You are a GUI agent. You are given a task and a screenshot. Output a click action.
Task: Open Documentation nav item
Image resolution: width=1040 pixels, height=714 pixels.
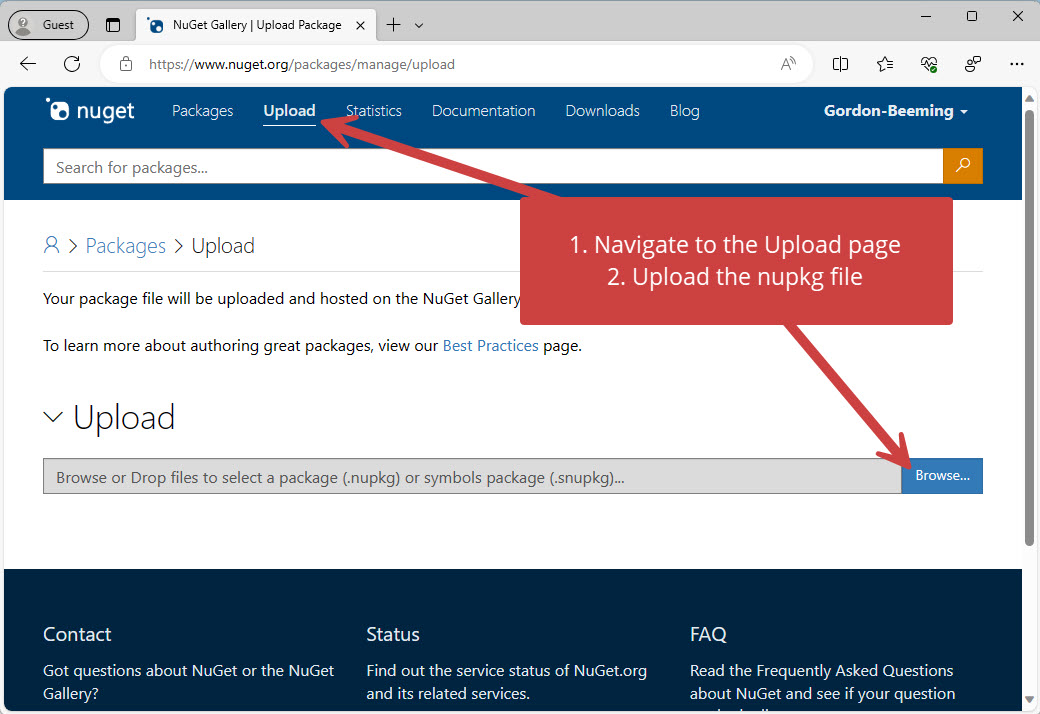coord(484,111)
